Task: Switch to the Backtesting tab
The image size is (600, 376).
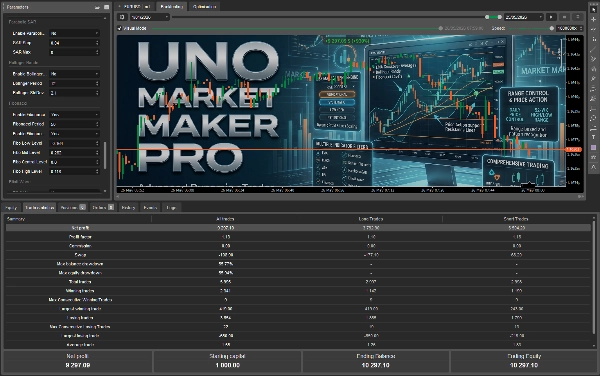Action: click(x=171, y=7)
